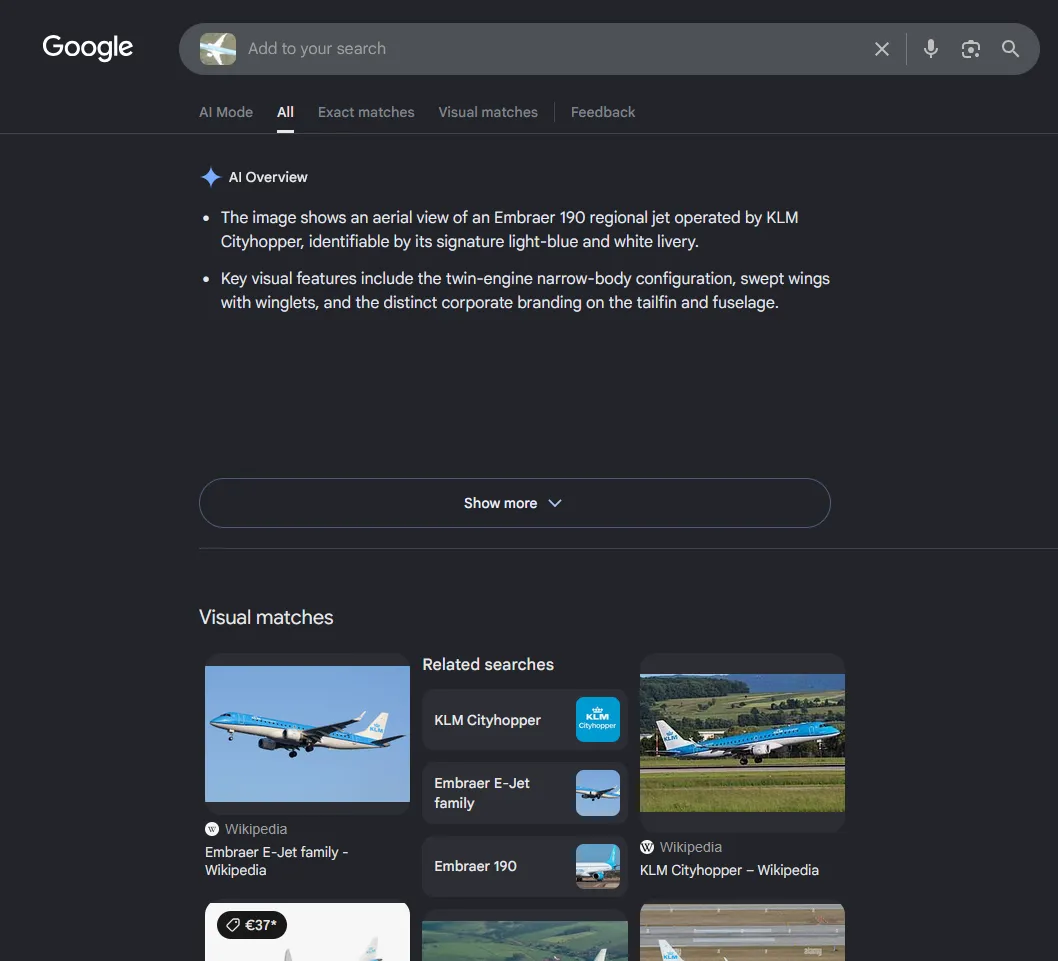Open the green landscape result image below Embraer 190
Screen dimensions: 1058x961
[524, 941]
